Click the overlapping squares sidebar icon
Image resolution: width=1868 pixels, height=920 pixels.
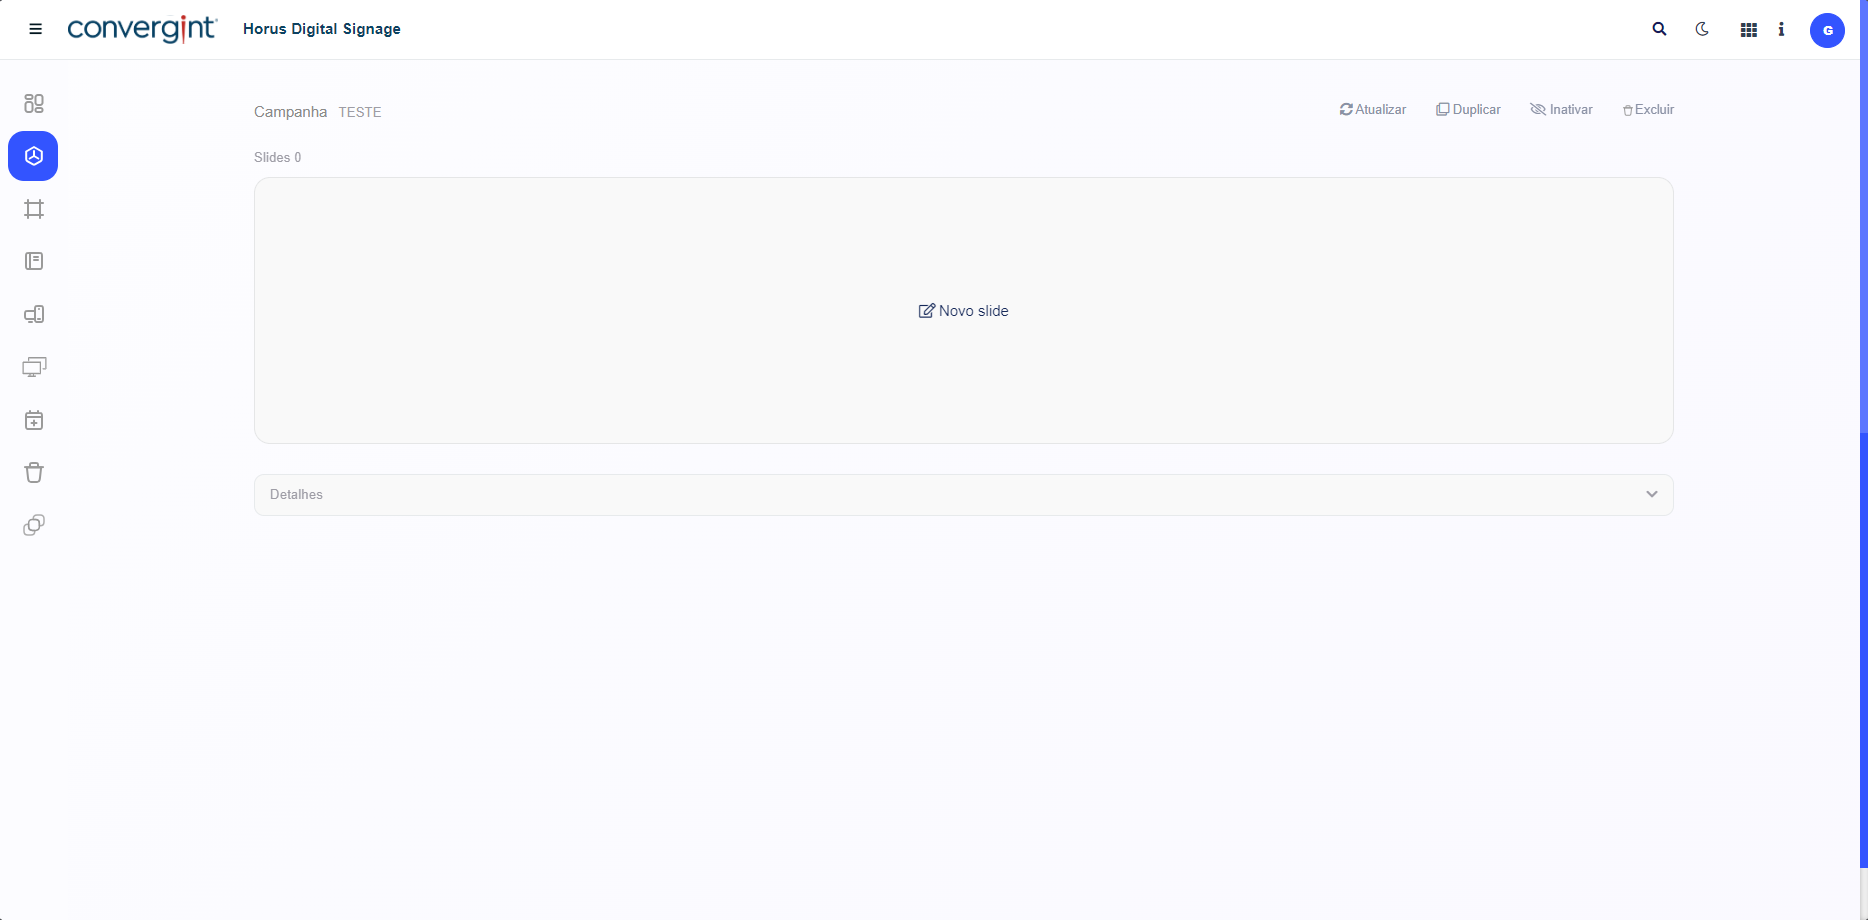[x=34, y=525]
